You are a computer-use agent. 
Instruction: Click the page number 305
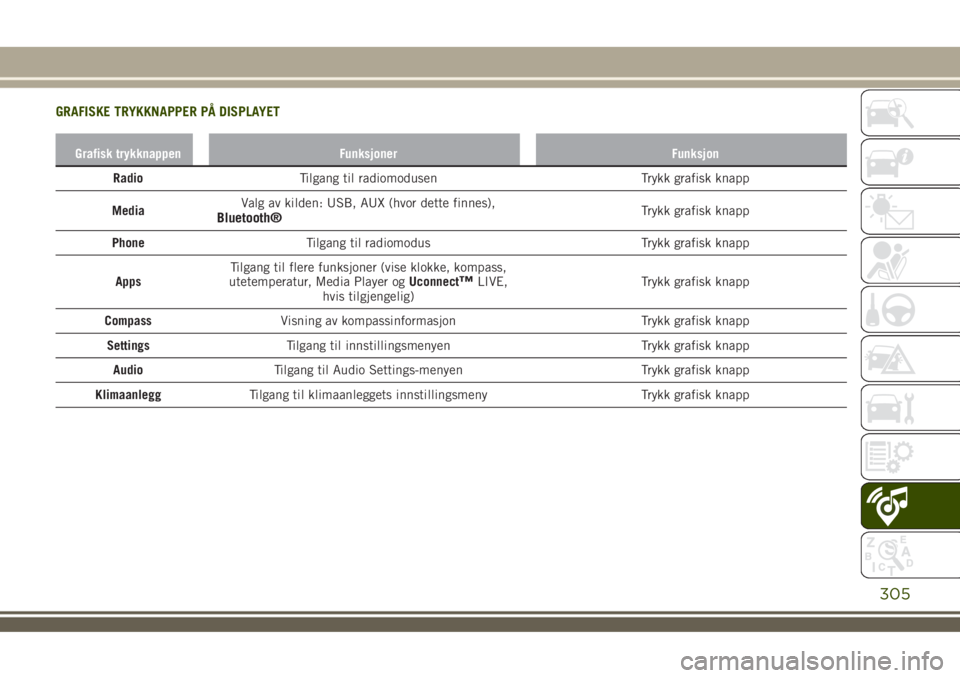coord(894,593)
